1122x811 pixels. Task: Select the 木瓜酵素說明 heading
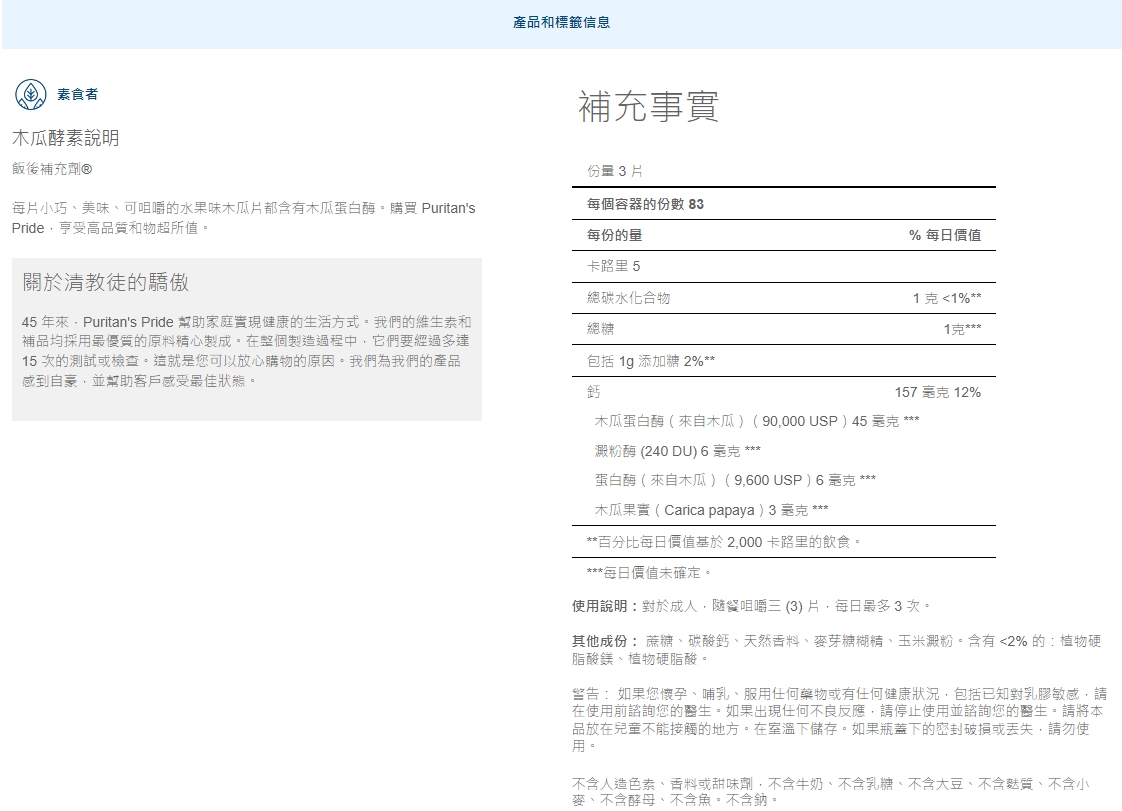tap(66, 138)
